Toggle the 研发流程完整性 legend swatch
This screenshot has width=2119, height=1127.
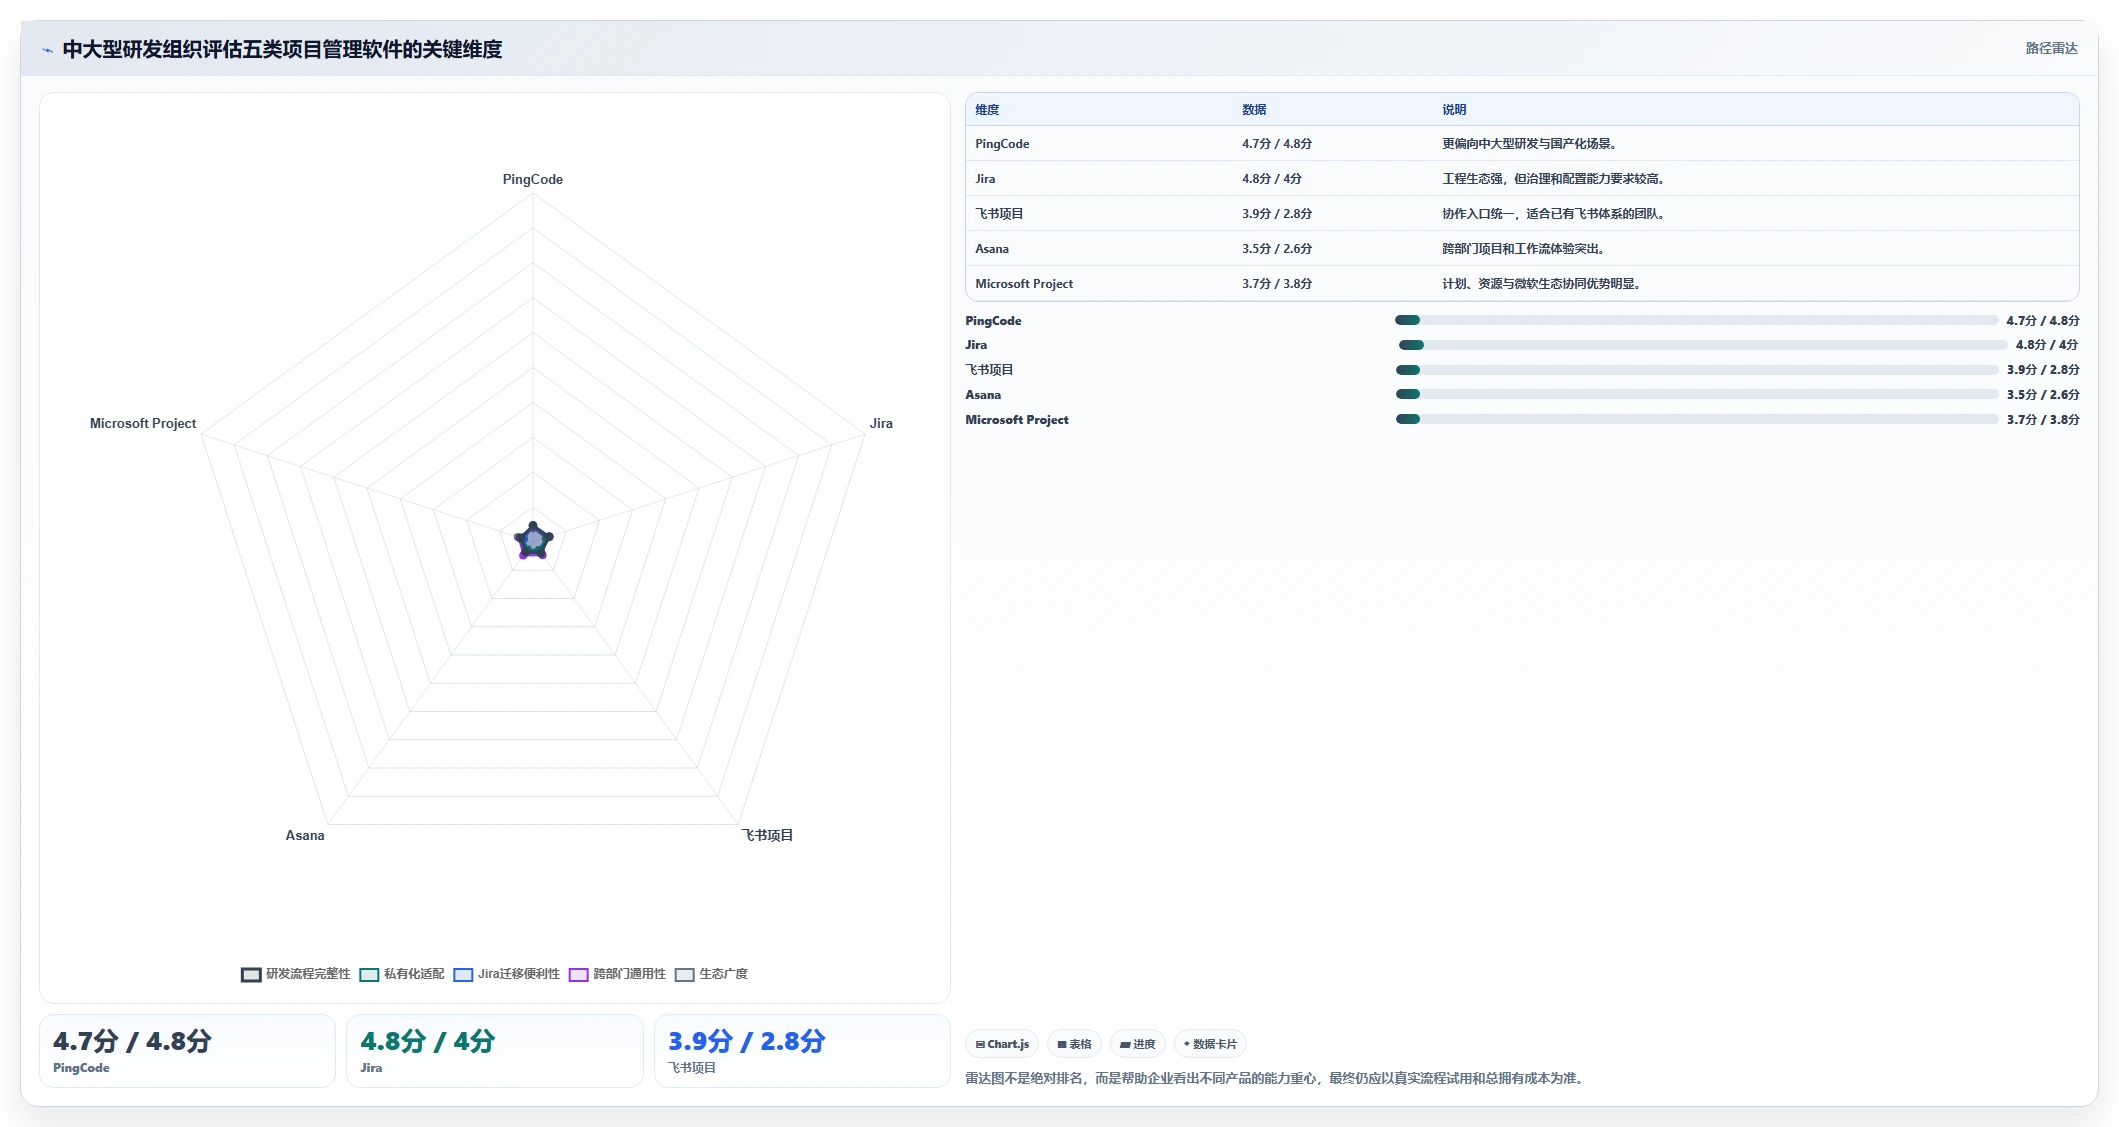click(251, 974)
